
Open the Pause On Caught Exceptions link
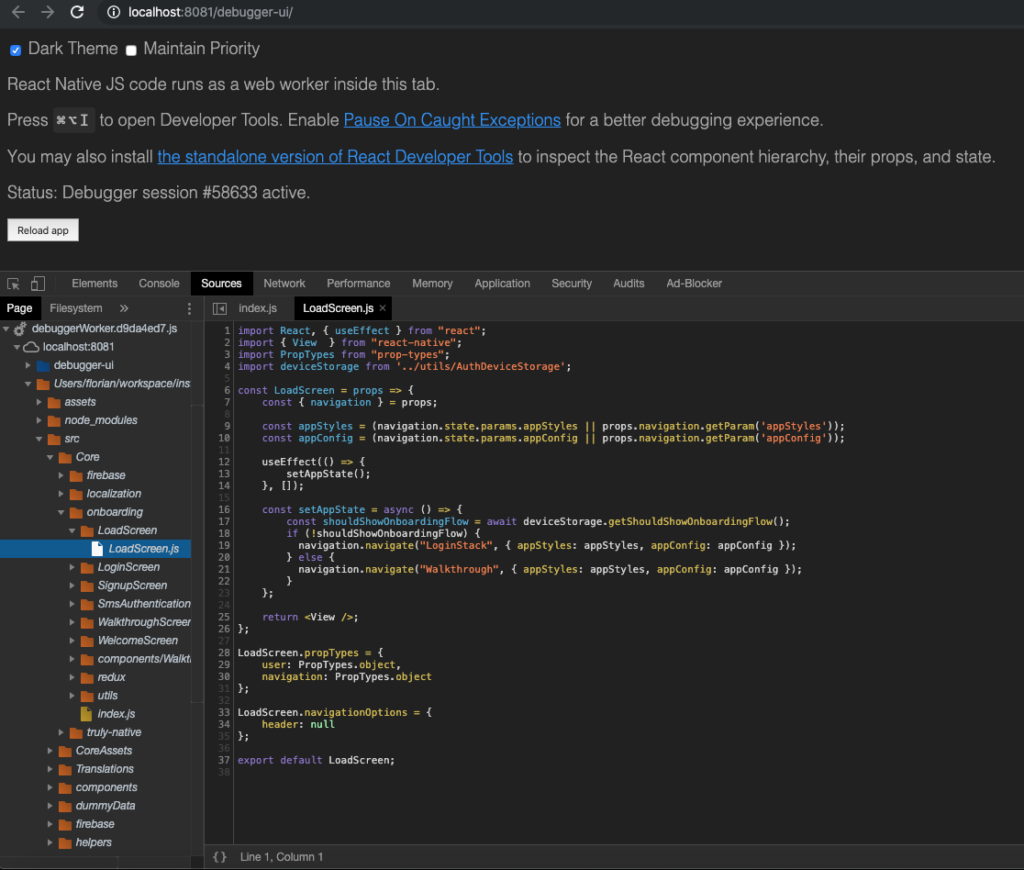[452, 119]
